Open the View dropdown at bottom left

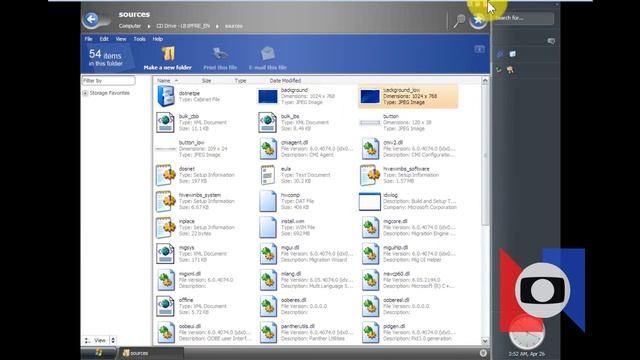pyautogui.click(x=100, y=340)
